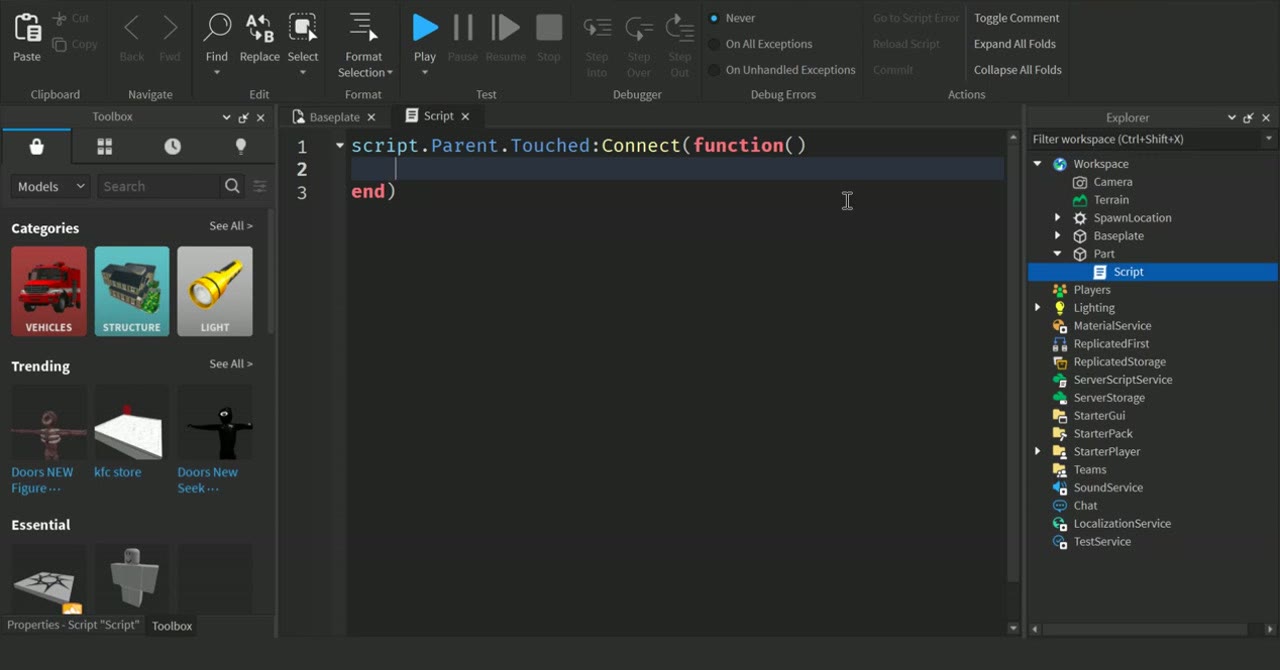Viewport: 1280px width, 670px height.
Task: Open the Toolbox Creations lightbulb tab
Action: (240, 147)
